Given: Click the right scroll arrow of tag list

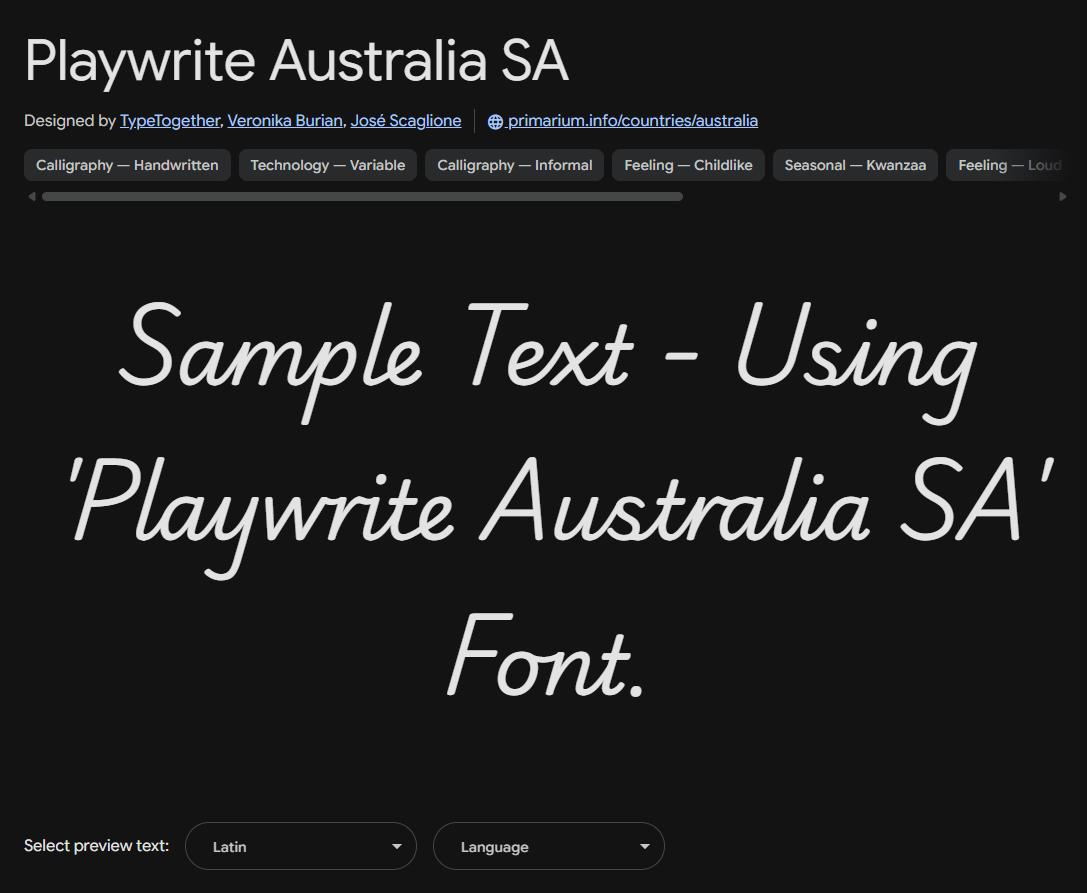Looking at the screenshot, I should point(1063,197).
